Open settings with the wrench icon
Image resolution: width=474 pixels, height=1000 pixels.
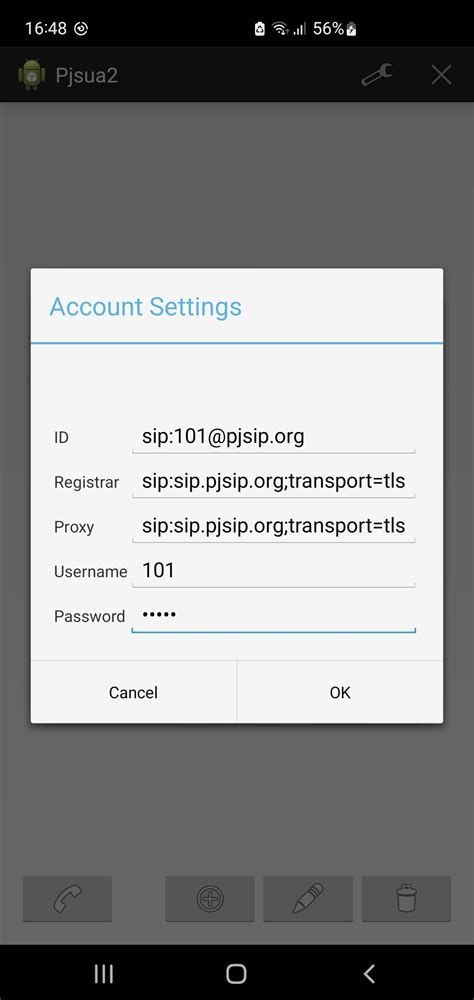tap(377, 75)
